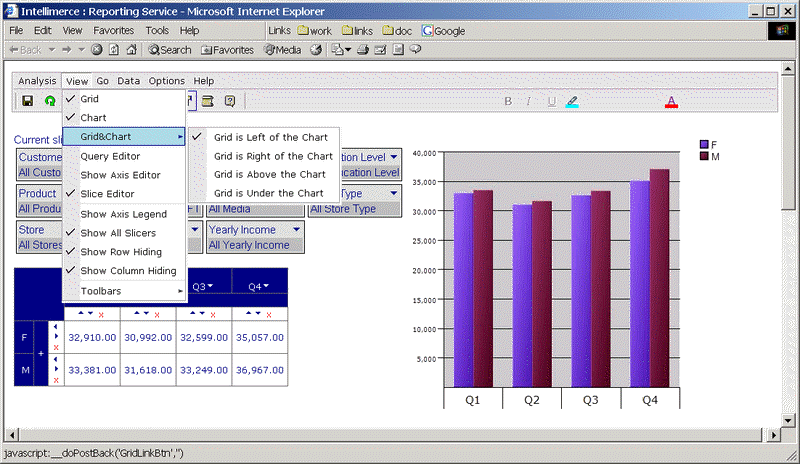Toggle Show Column Hiding option
800x464 pixels.
point(124,271)
